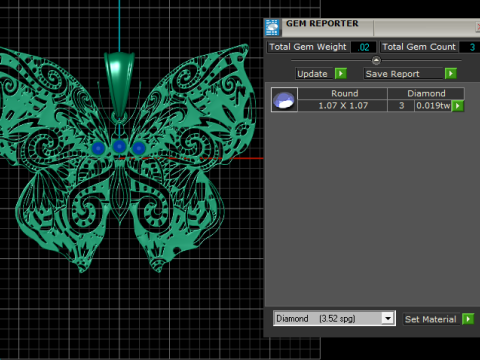
Task: Select the right blue gem on butterfly
Action: coord(139,148)
